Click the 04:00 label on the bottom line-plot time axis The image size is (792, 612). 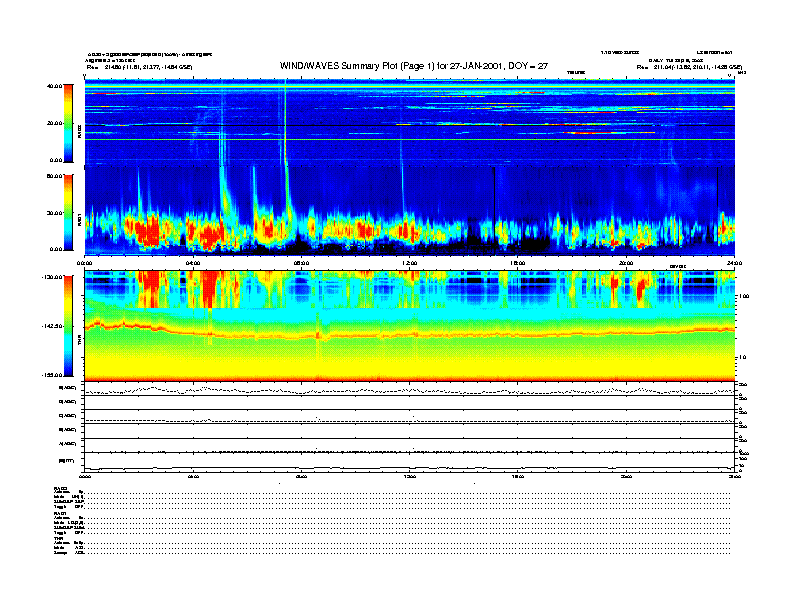coord(193,476)
